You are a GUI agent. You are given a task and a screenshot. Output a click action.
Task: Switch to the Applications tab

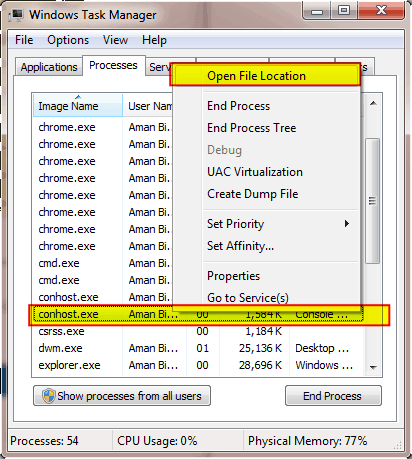[49, 67]
